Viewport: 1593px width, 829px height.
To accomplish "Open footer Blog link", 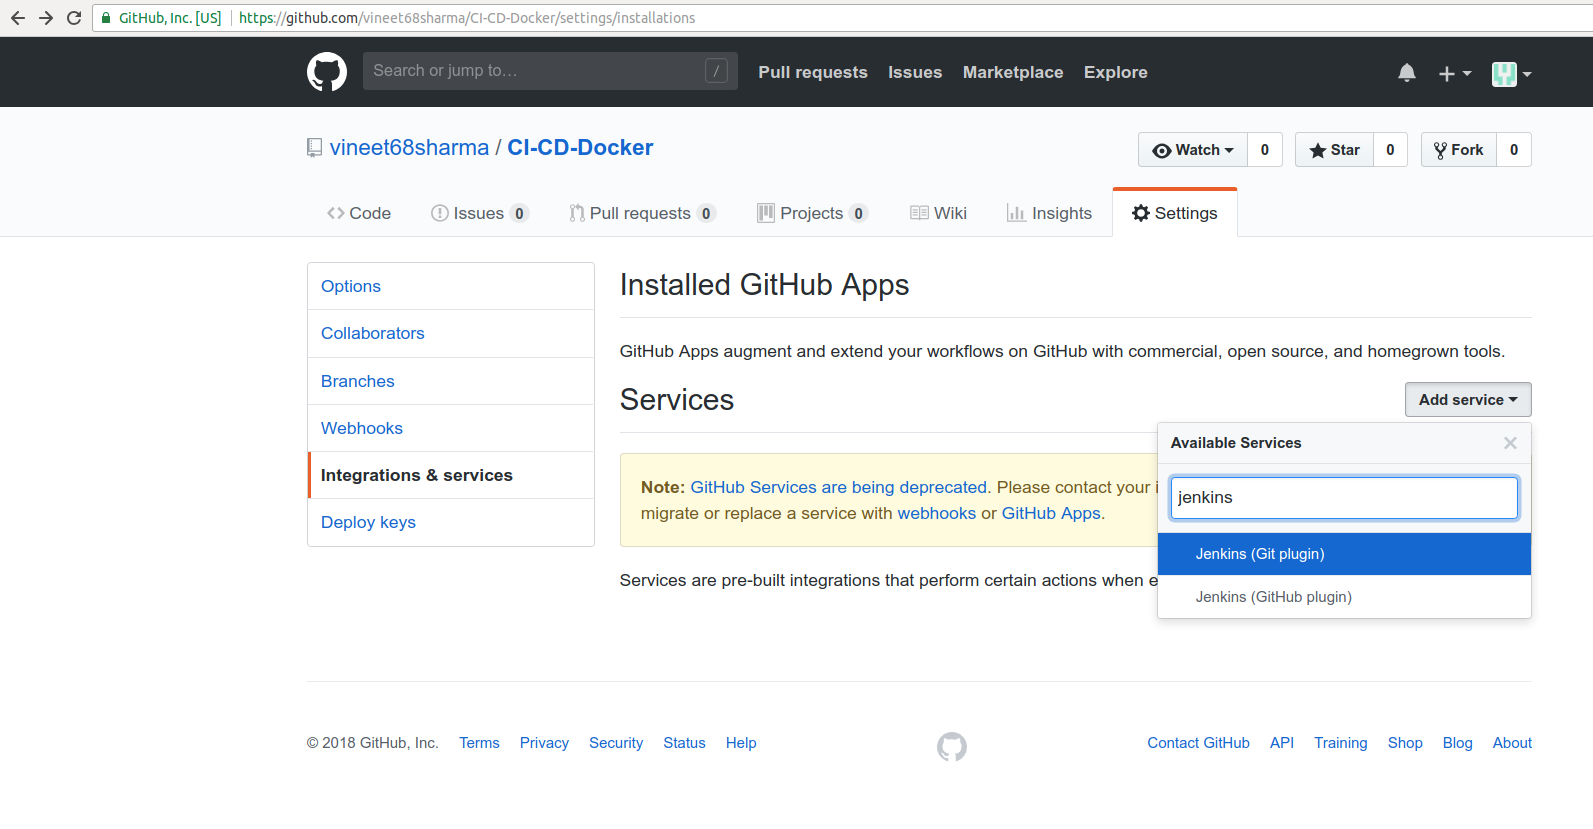I will click(x=1458, y=743).
